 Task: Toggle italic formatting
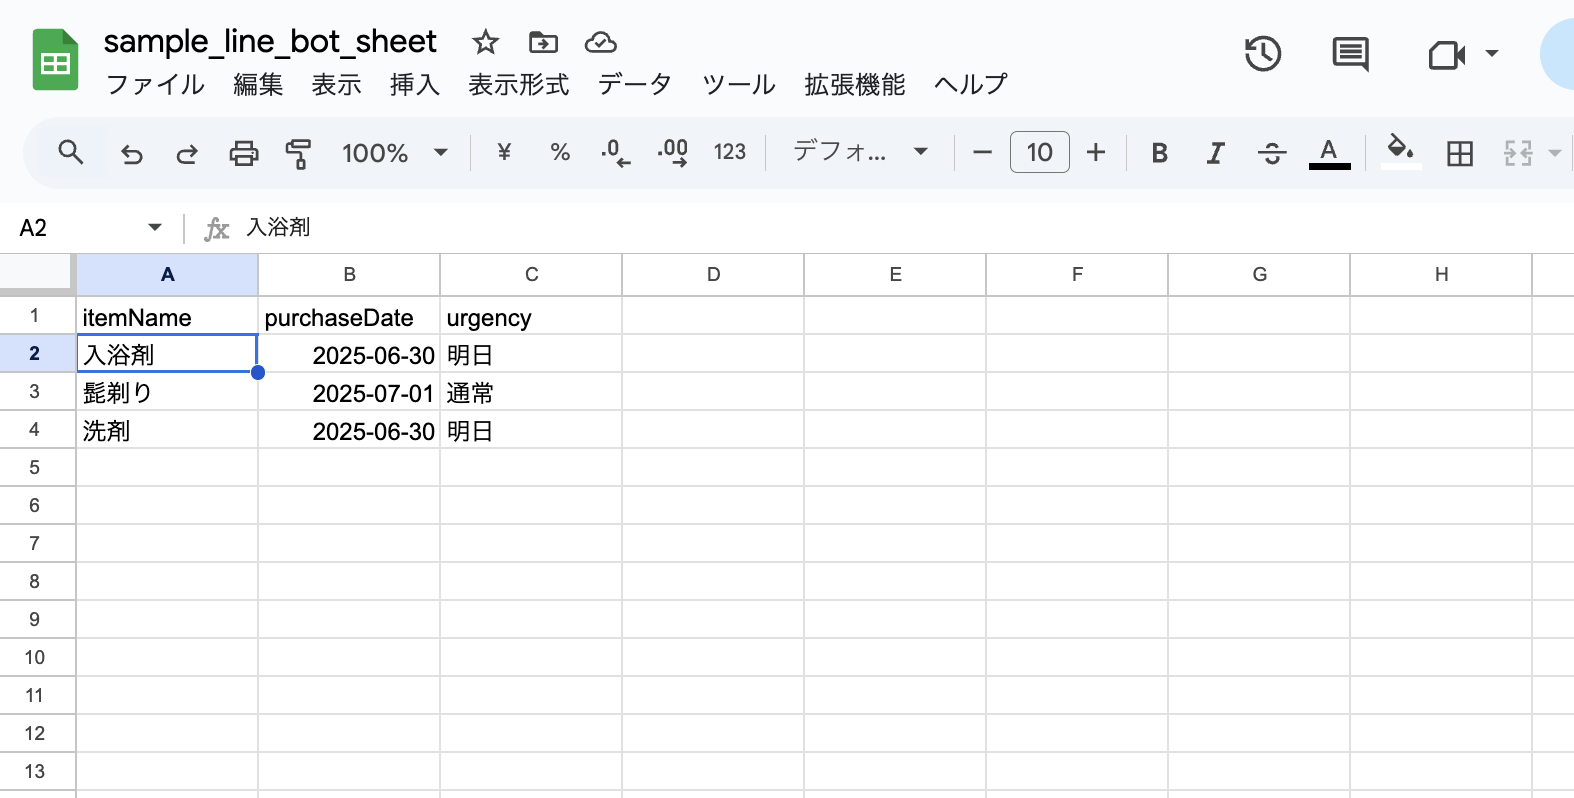[x=1215, y=153]
